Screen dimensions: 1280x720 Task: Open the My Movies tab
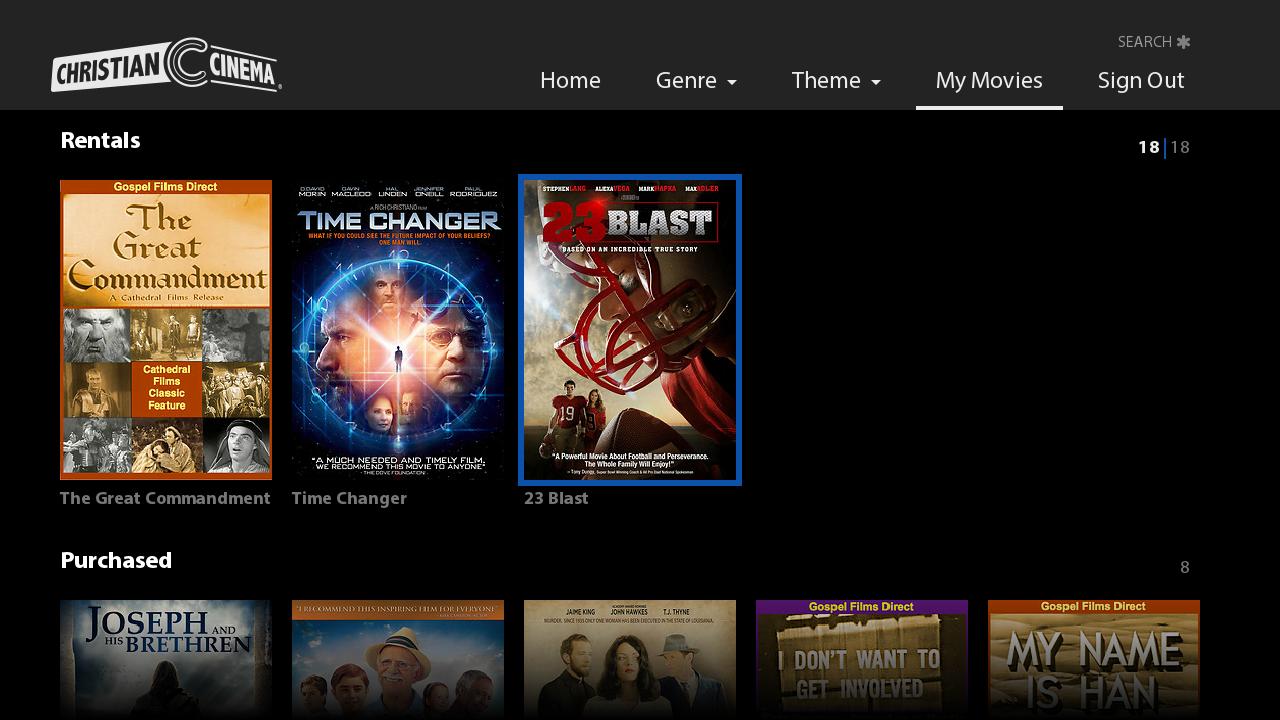[x=989, y=81]
